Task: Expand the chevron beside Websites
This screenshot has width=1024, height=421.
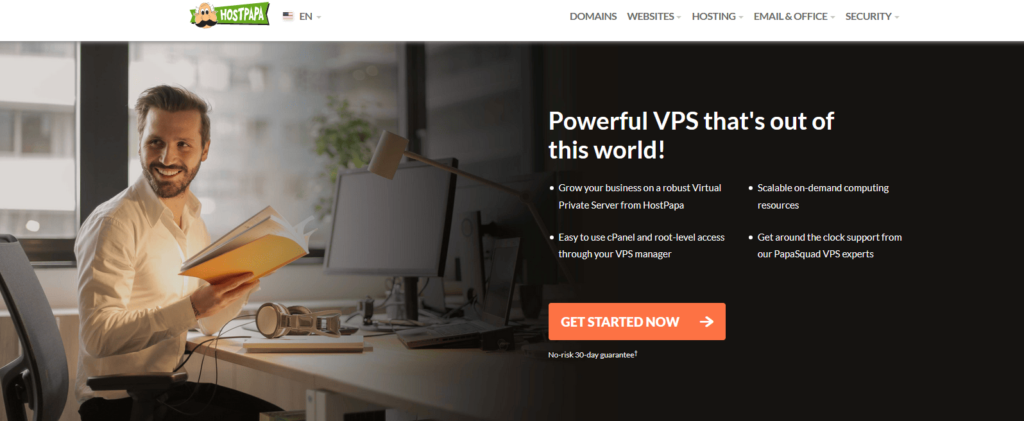Action: pos(679,18)
